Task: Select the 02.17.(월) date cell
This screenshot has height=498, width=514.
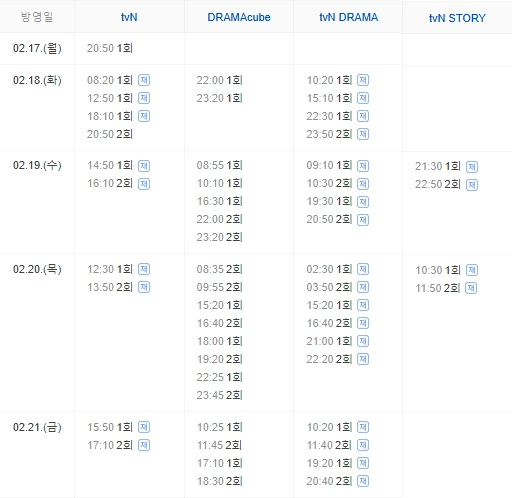Action: pos(37,48)
